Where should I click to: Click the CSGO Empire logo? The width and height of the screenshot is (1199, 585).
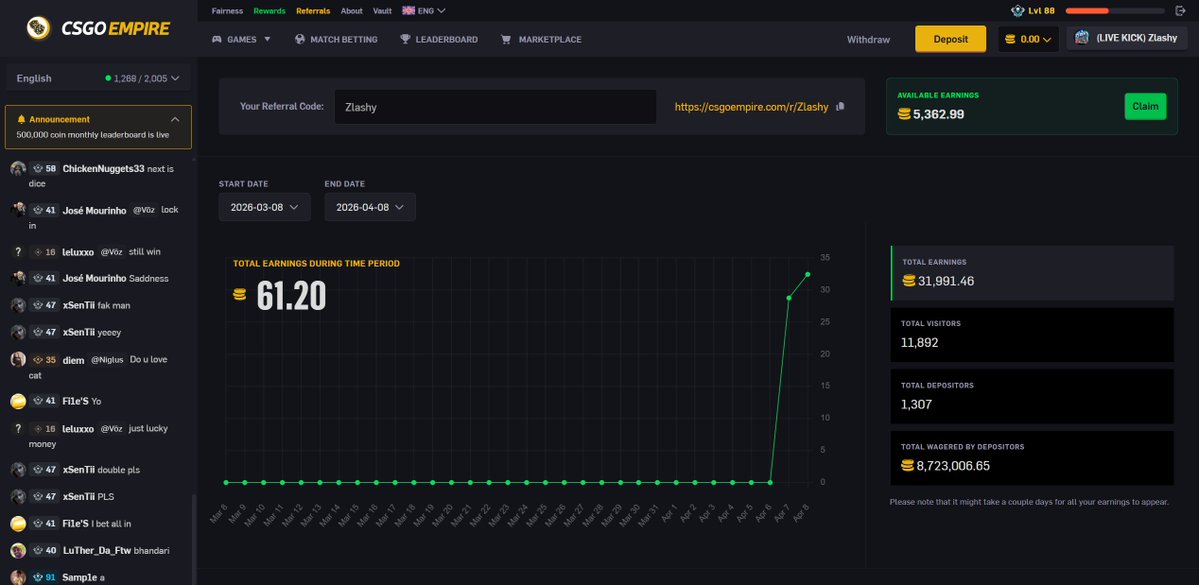tap(98, 28)
